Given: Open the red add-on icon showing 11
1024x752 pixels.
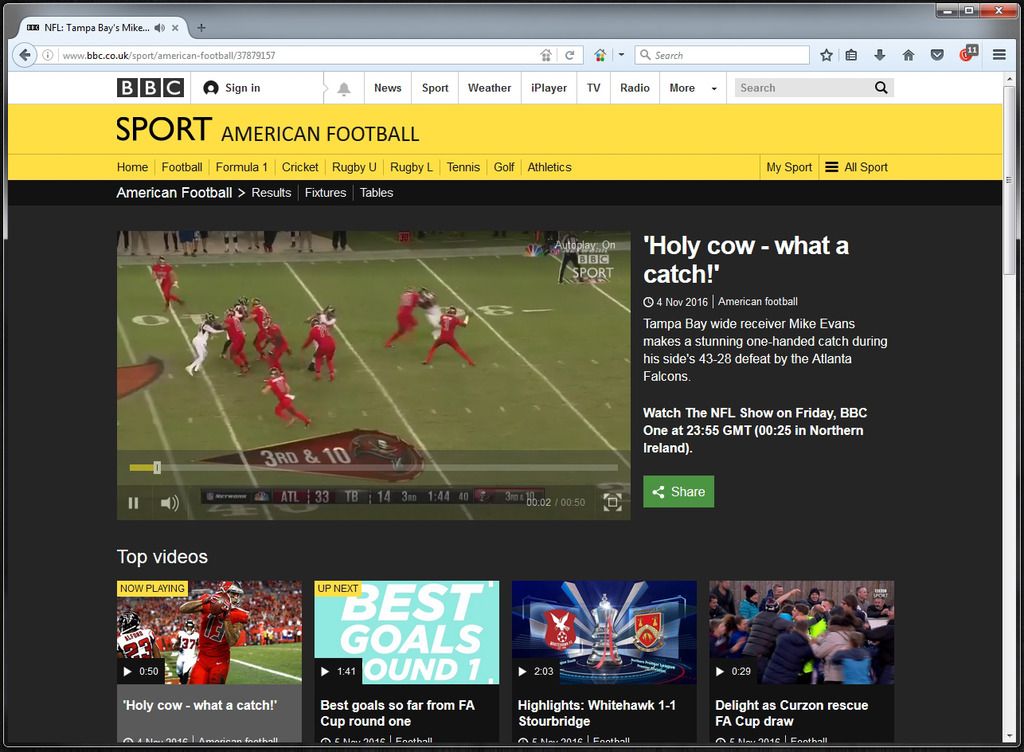Looking at the screenshot, I should pos(968,54).
